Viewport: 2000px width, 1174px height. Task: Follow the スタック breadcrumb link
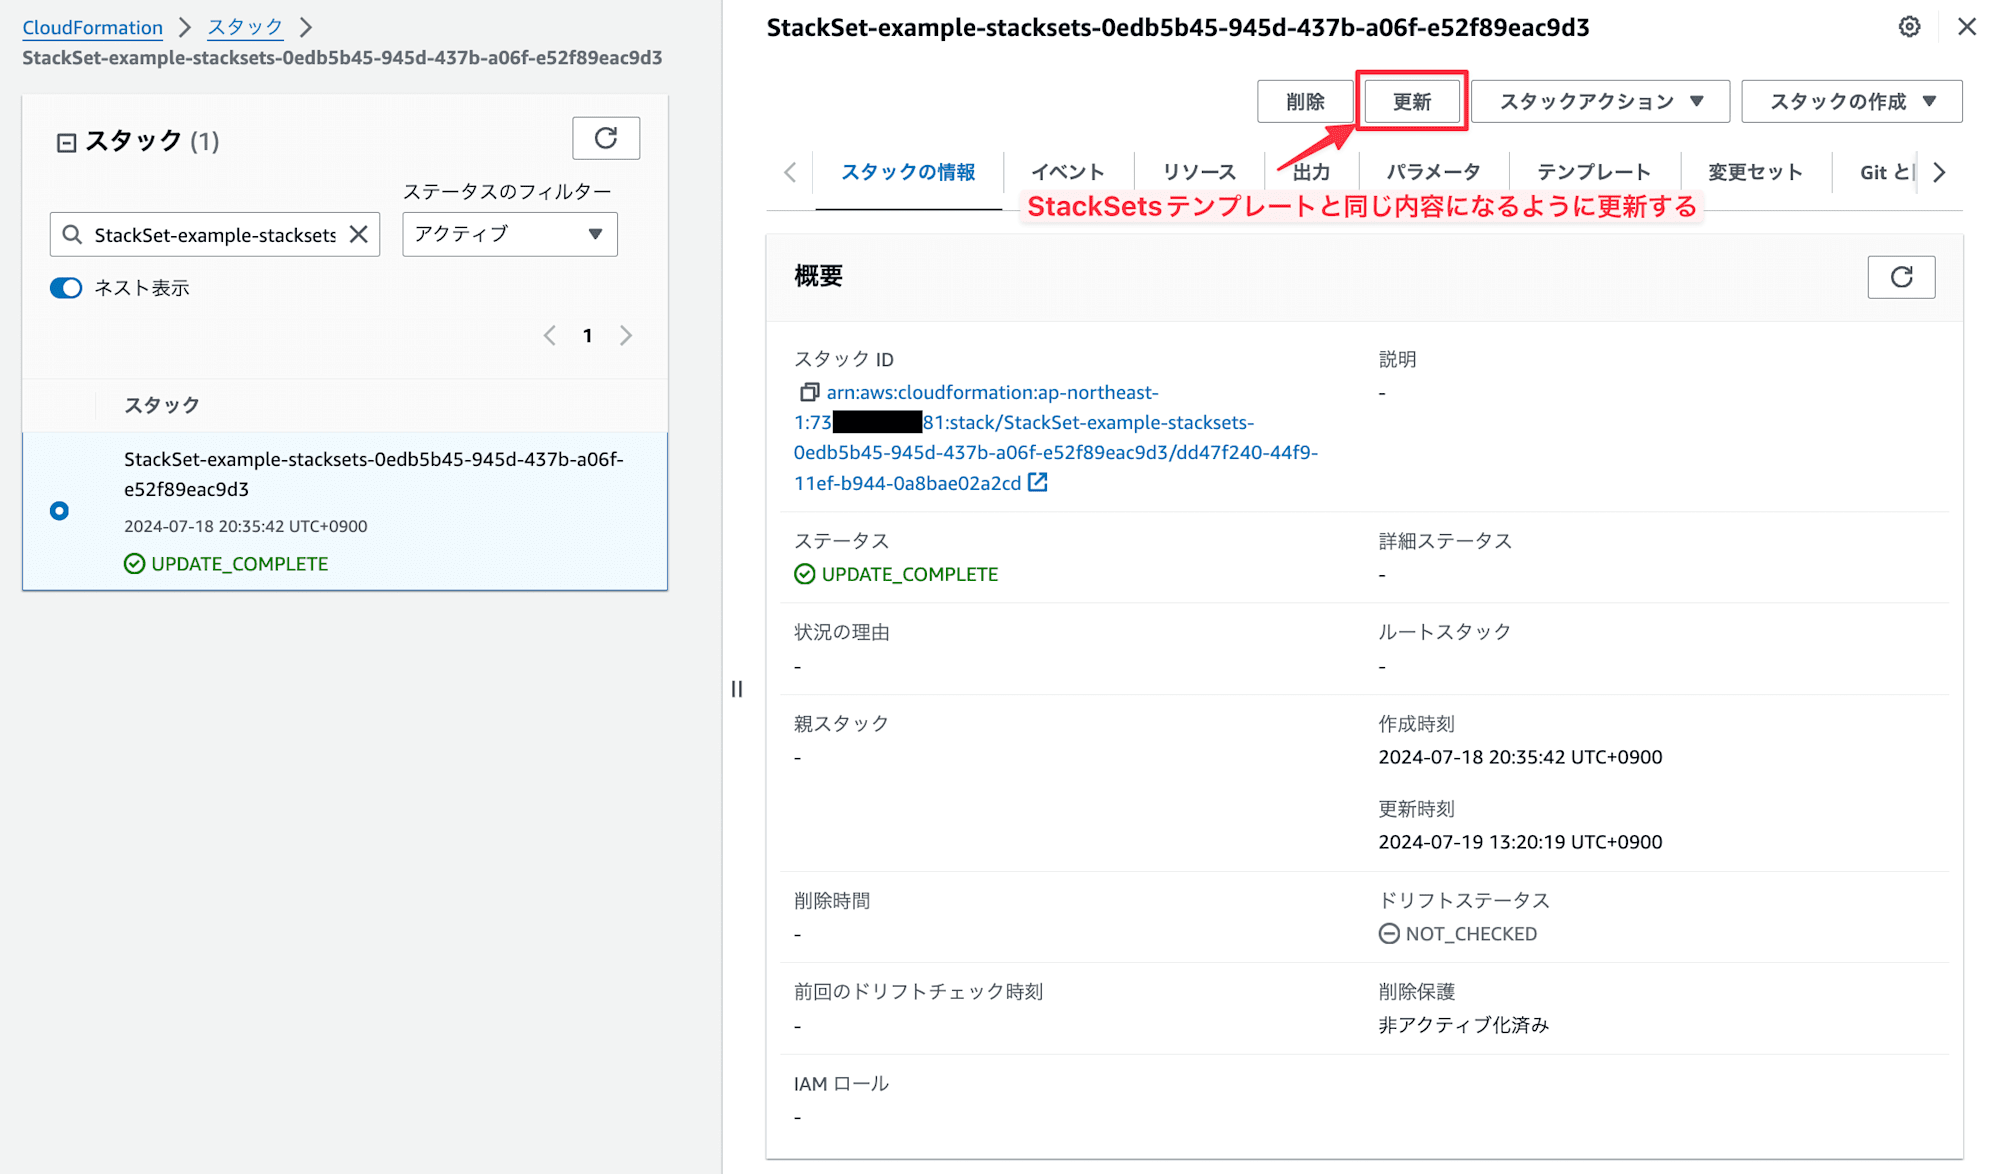[245, 27]
